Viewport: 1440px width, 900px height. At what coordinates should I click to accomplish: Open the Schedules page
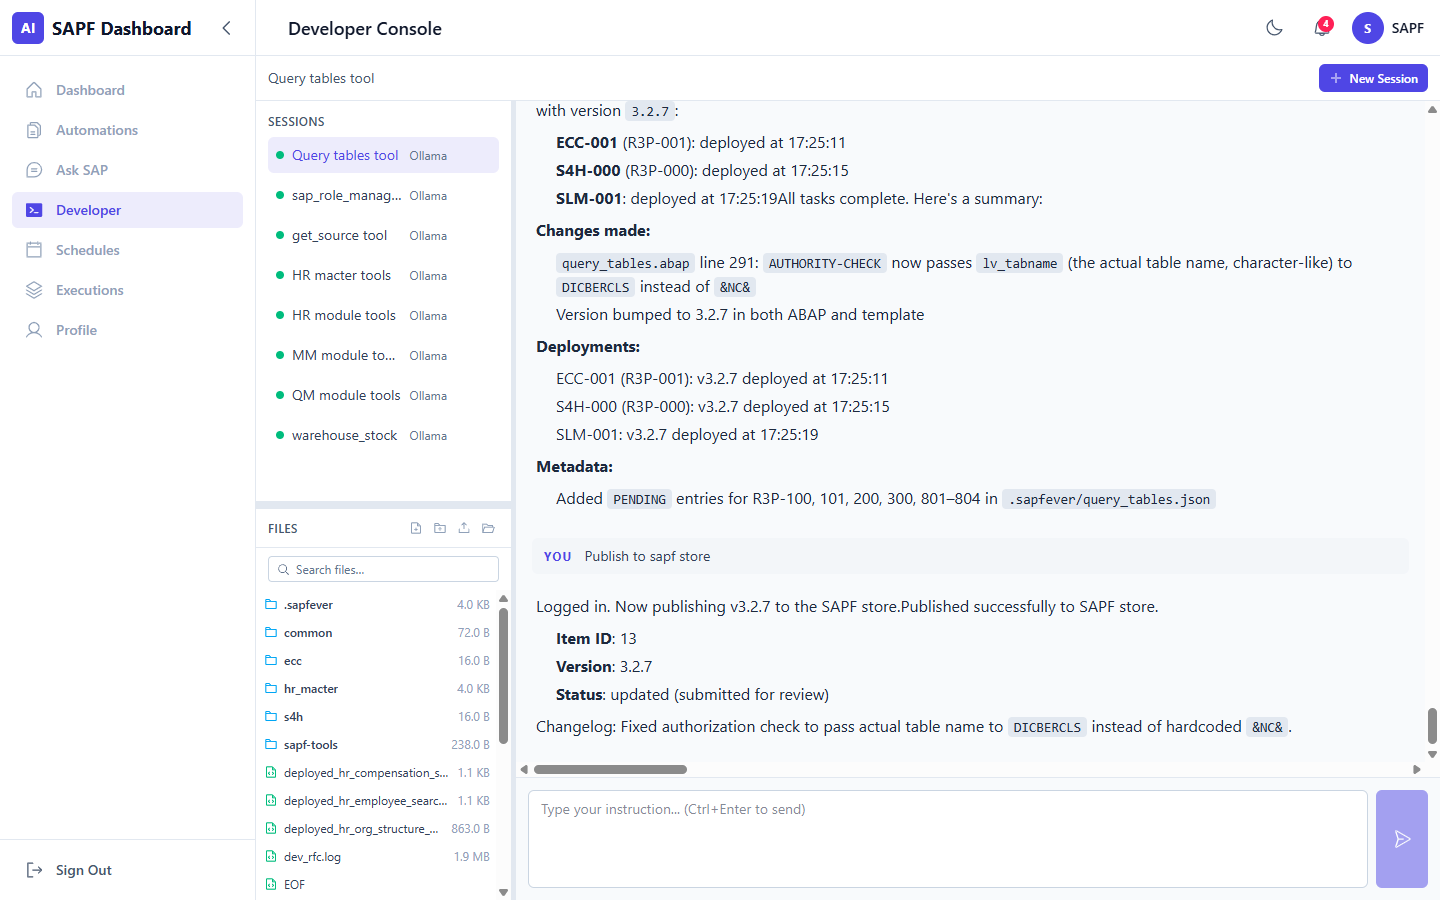[x=127, y=250]
